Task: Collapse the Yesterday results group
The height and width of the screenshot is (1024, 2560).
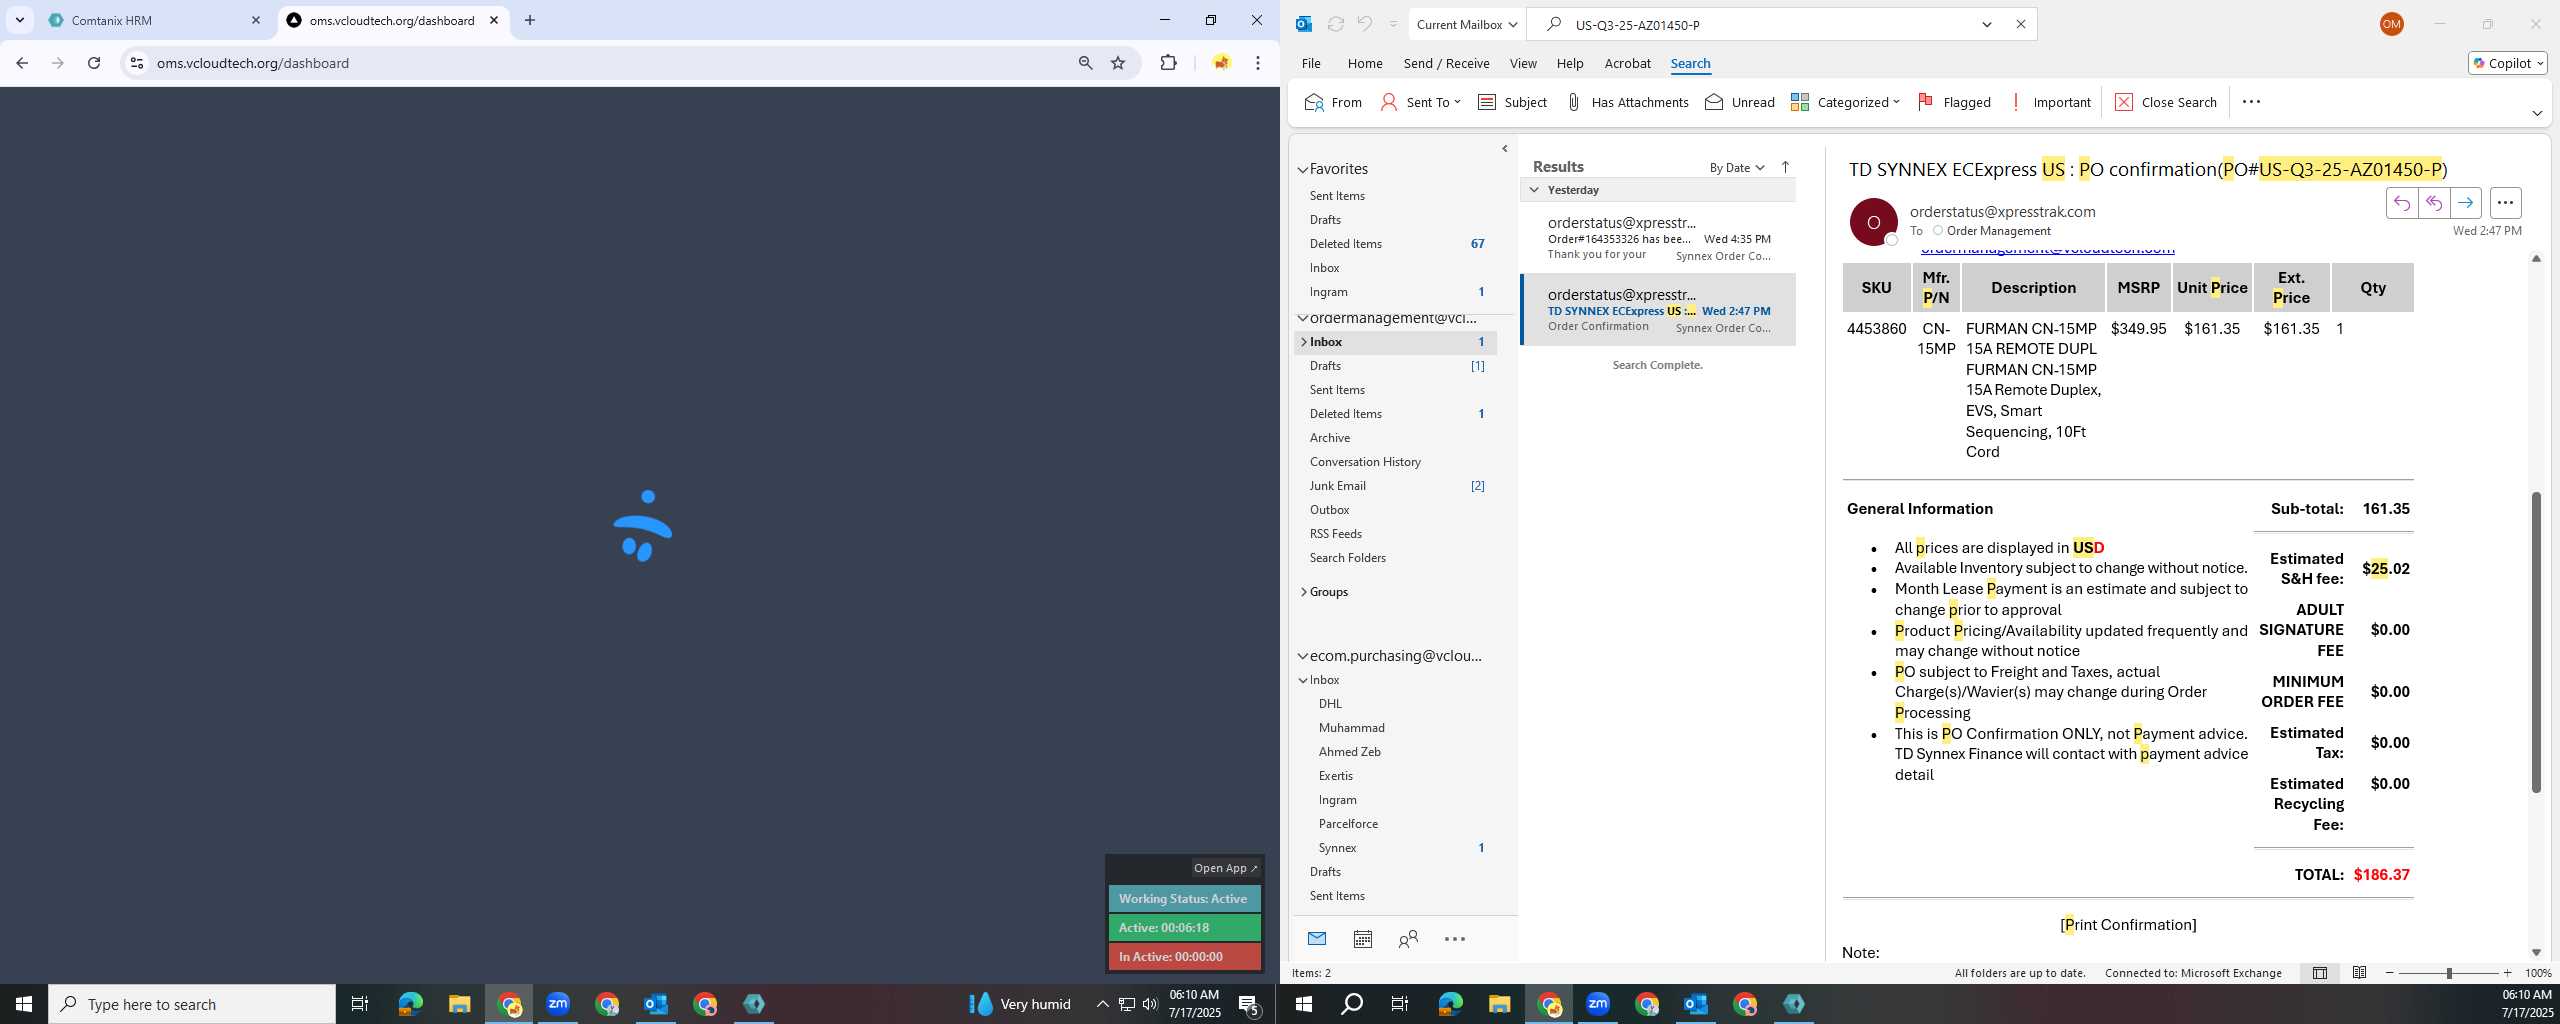Action: [x=1533, y=190]
